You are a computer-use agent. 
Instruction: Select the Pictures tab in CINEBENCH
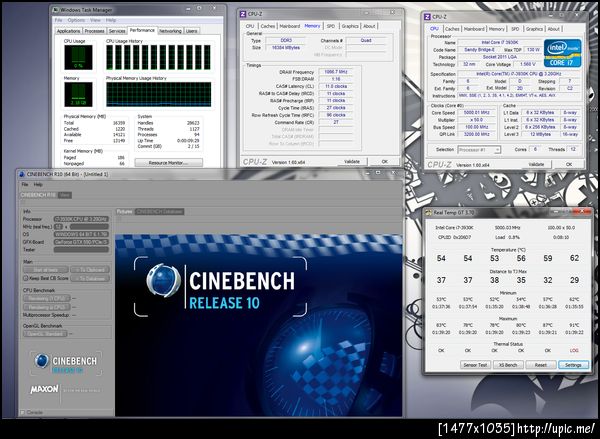[x=124, y=211]
